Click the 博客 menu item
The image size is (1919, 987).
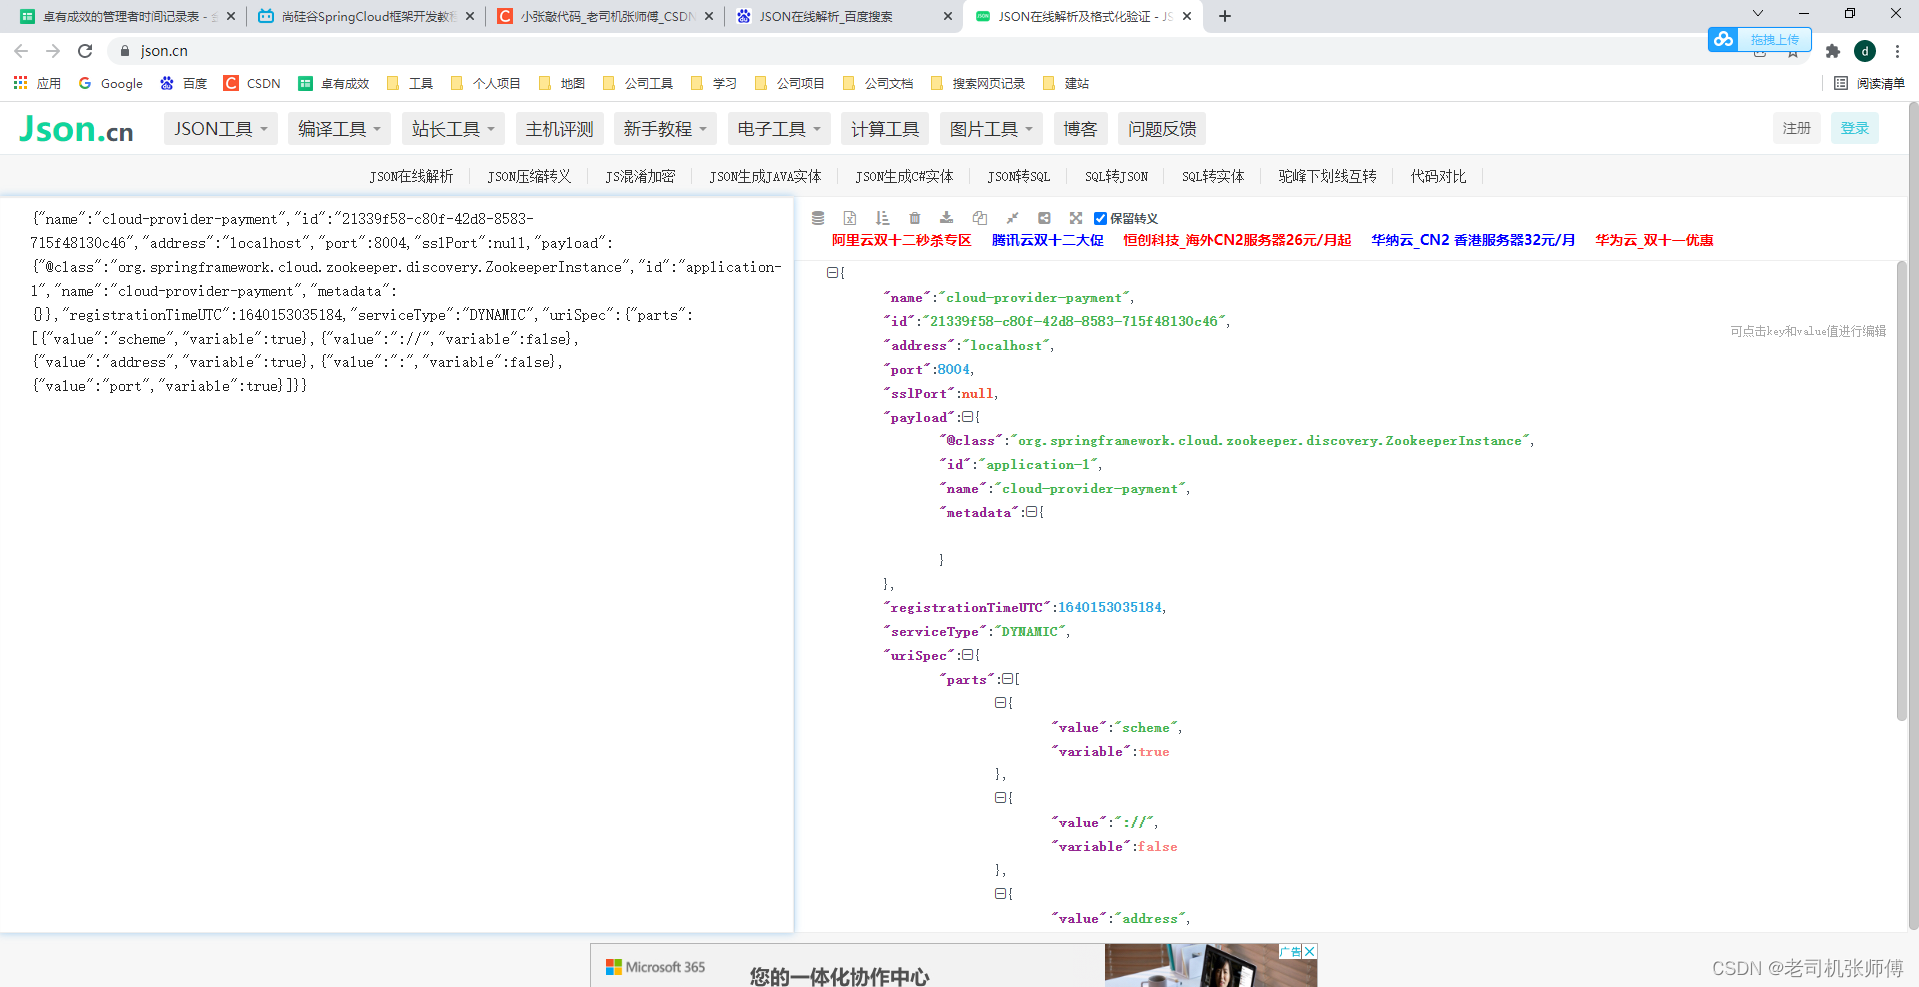click(1081, 129)
